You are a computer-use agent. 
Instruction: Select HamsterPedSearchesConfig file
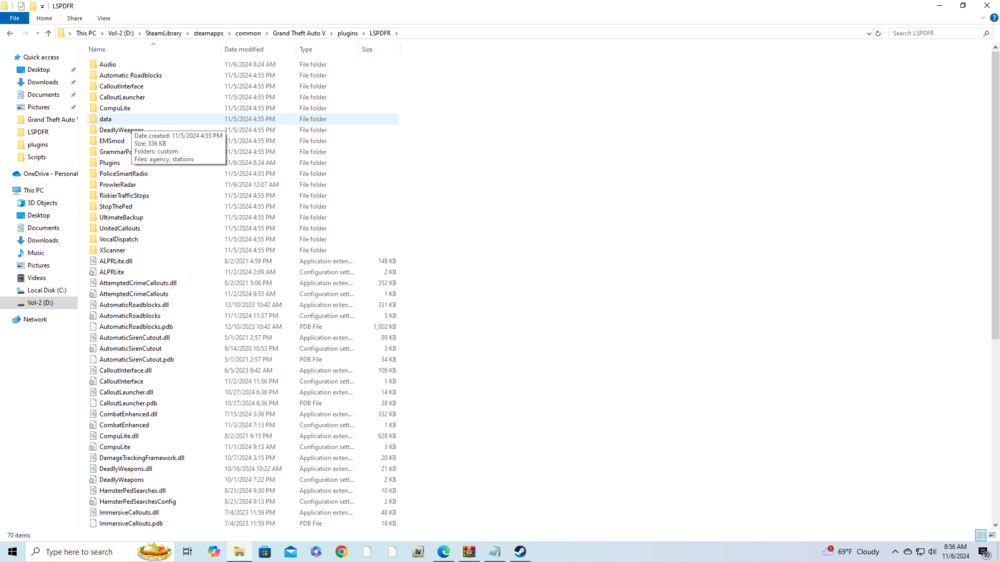(137, 501)
